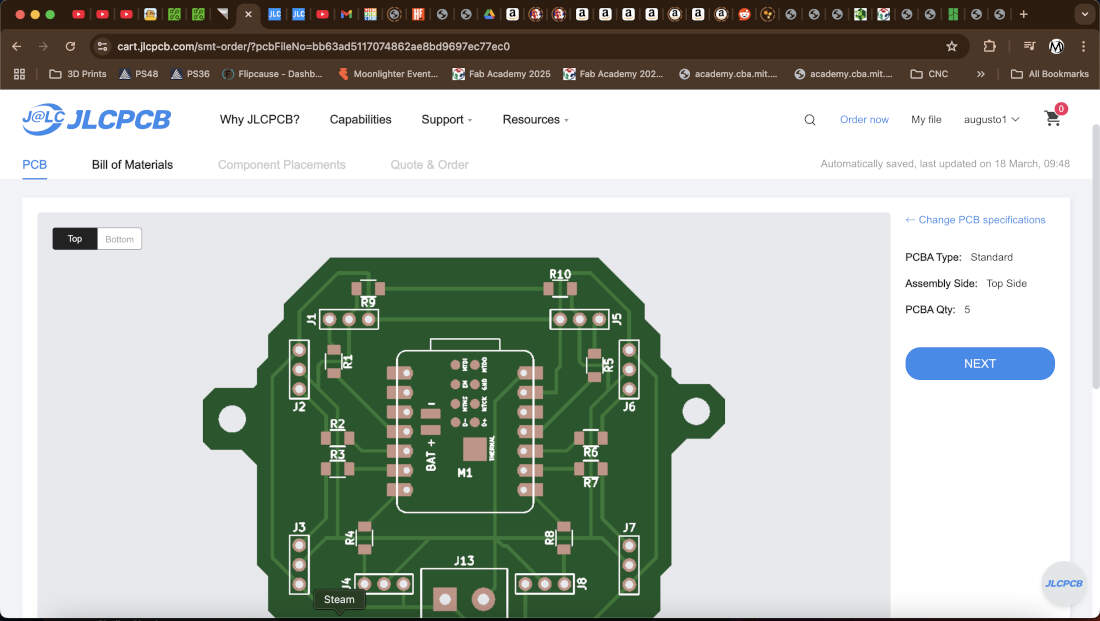Image resolution: width=1100 pixels, height=621 pixels.
Task: Show the Bottom side of PCB
Action: coord(119,239)
